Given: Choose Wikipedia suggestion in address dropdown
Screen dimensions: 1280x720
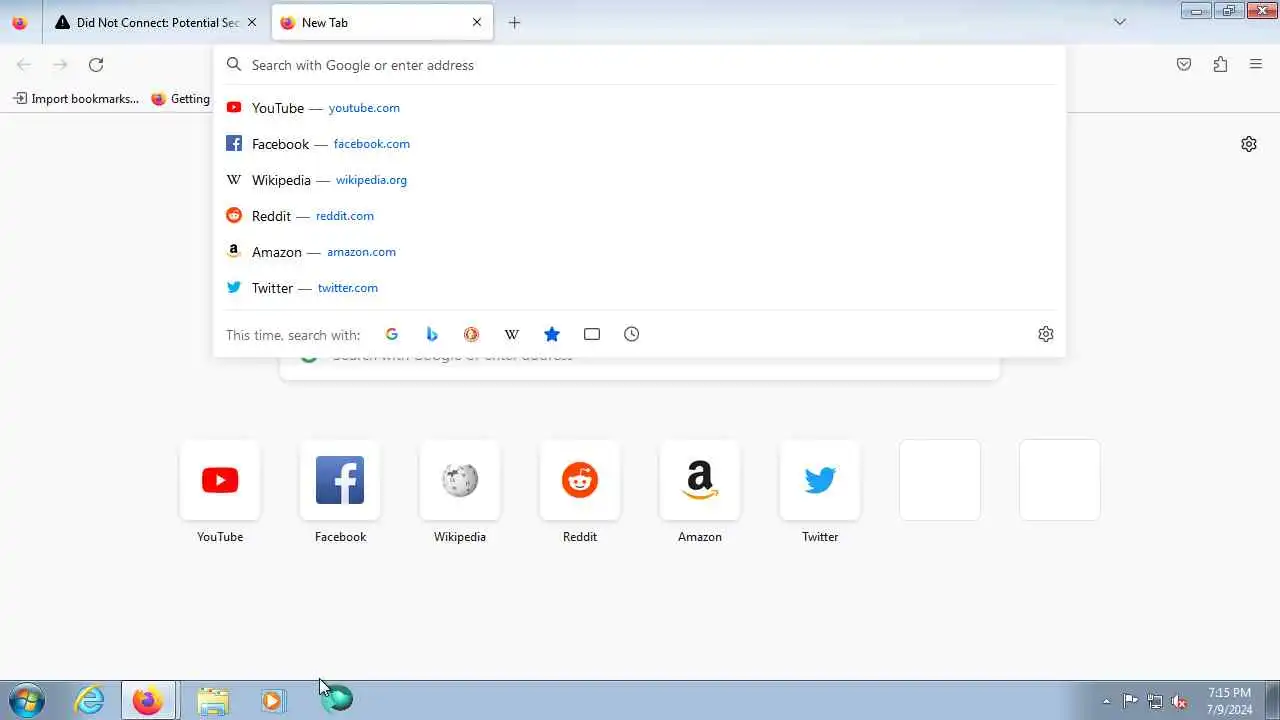Looking at the screenshot, I should [x=640, y=180].
